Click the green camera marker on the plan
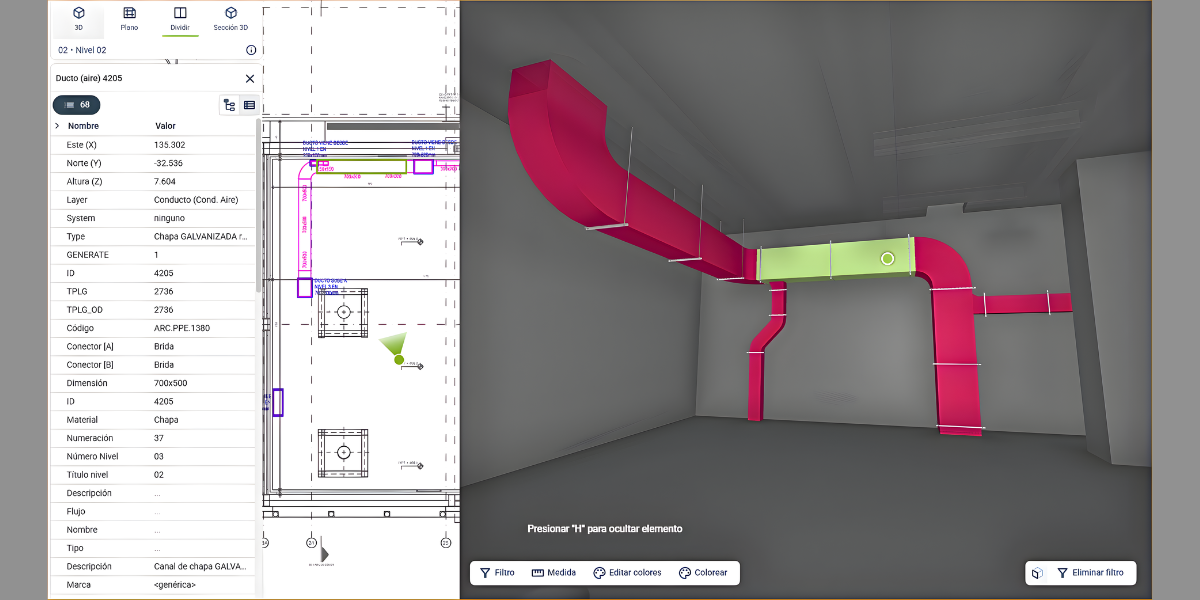 coord(398,359)
